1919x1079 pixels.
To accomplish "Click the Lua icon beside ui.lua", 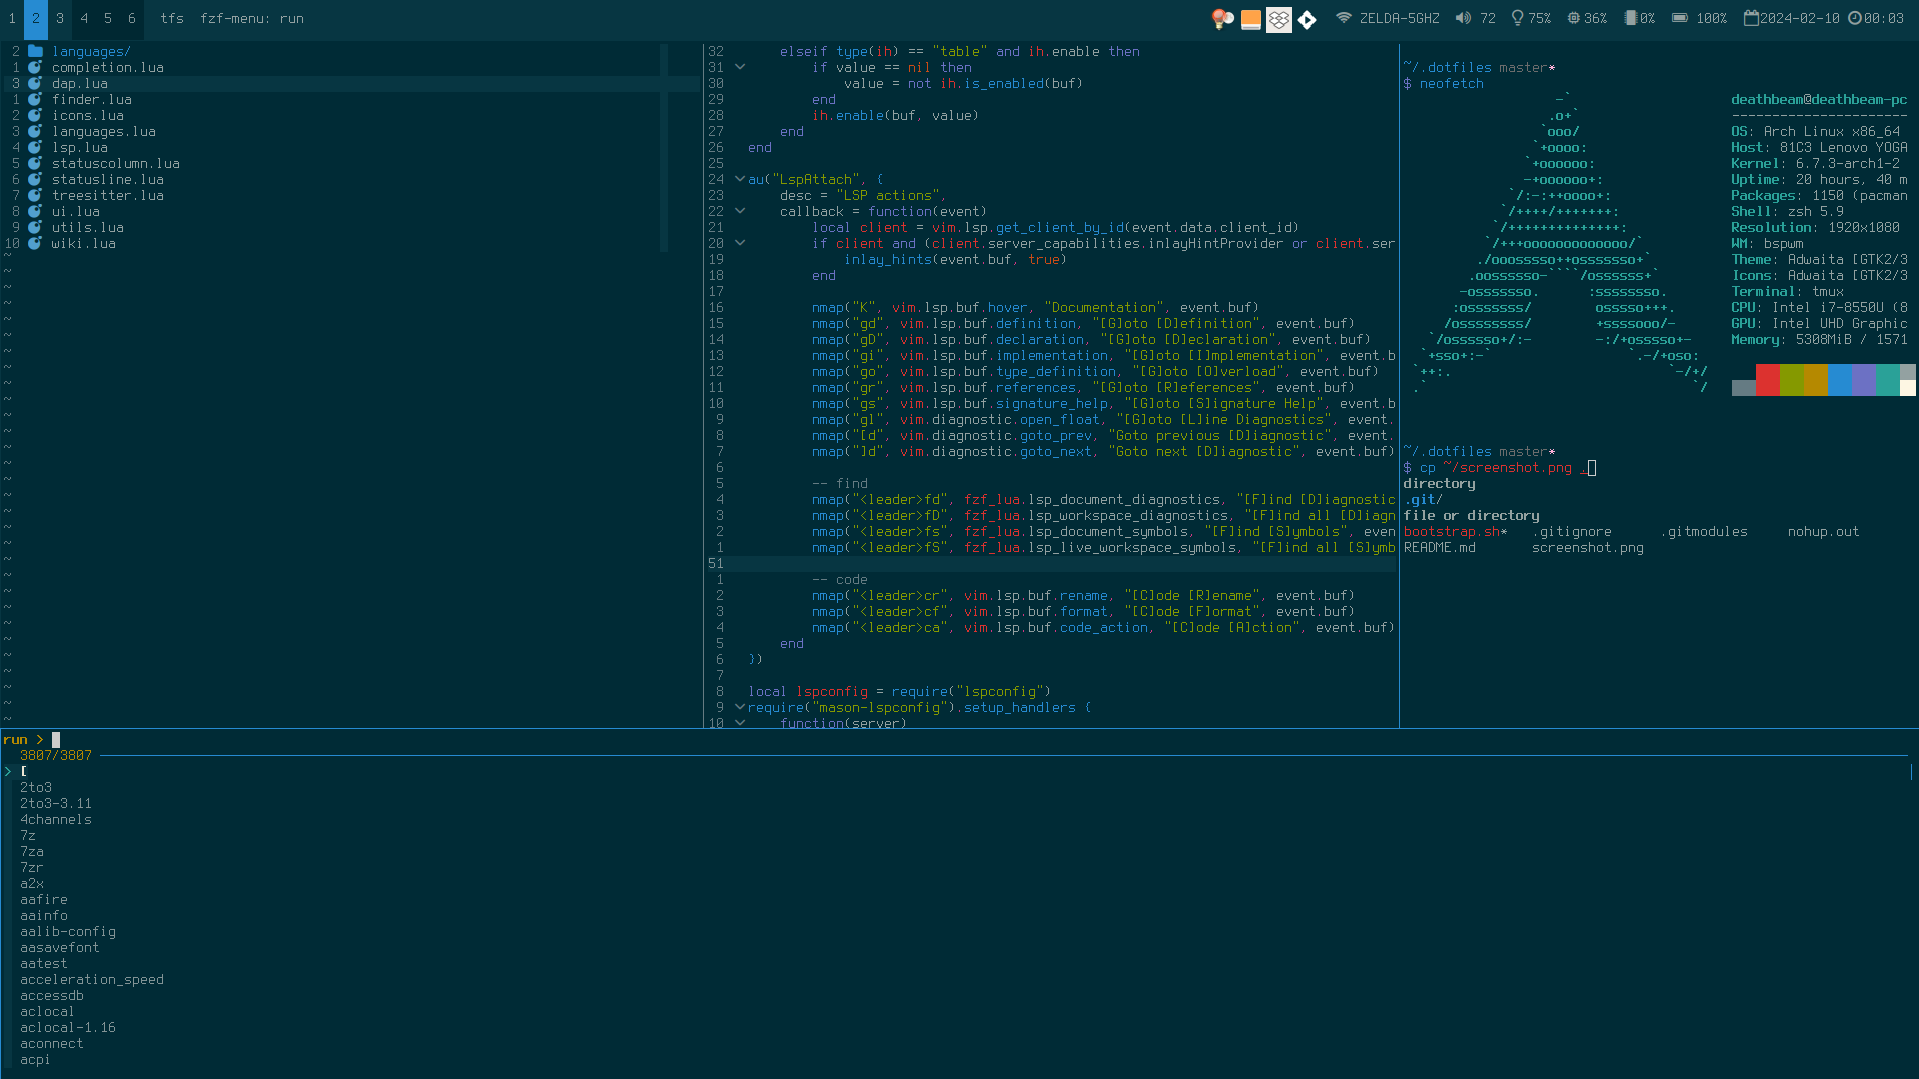I will pyautogui.click(x=35, y=211).
